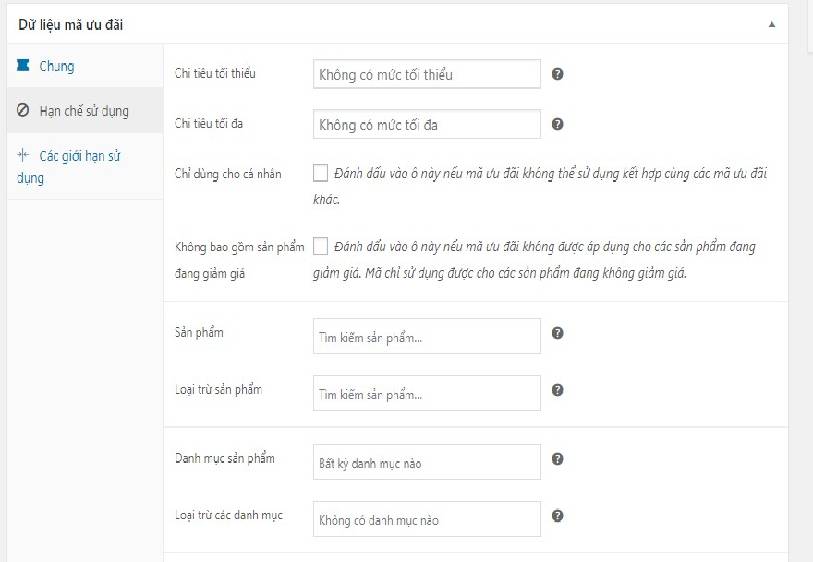The width and height of the screenshot is (813, 562).
Task: Open the Chung tab
Action: pyautogui.click(x=85, y=66)
